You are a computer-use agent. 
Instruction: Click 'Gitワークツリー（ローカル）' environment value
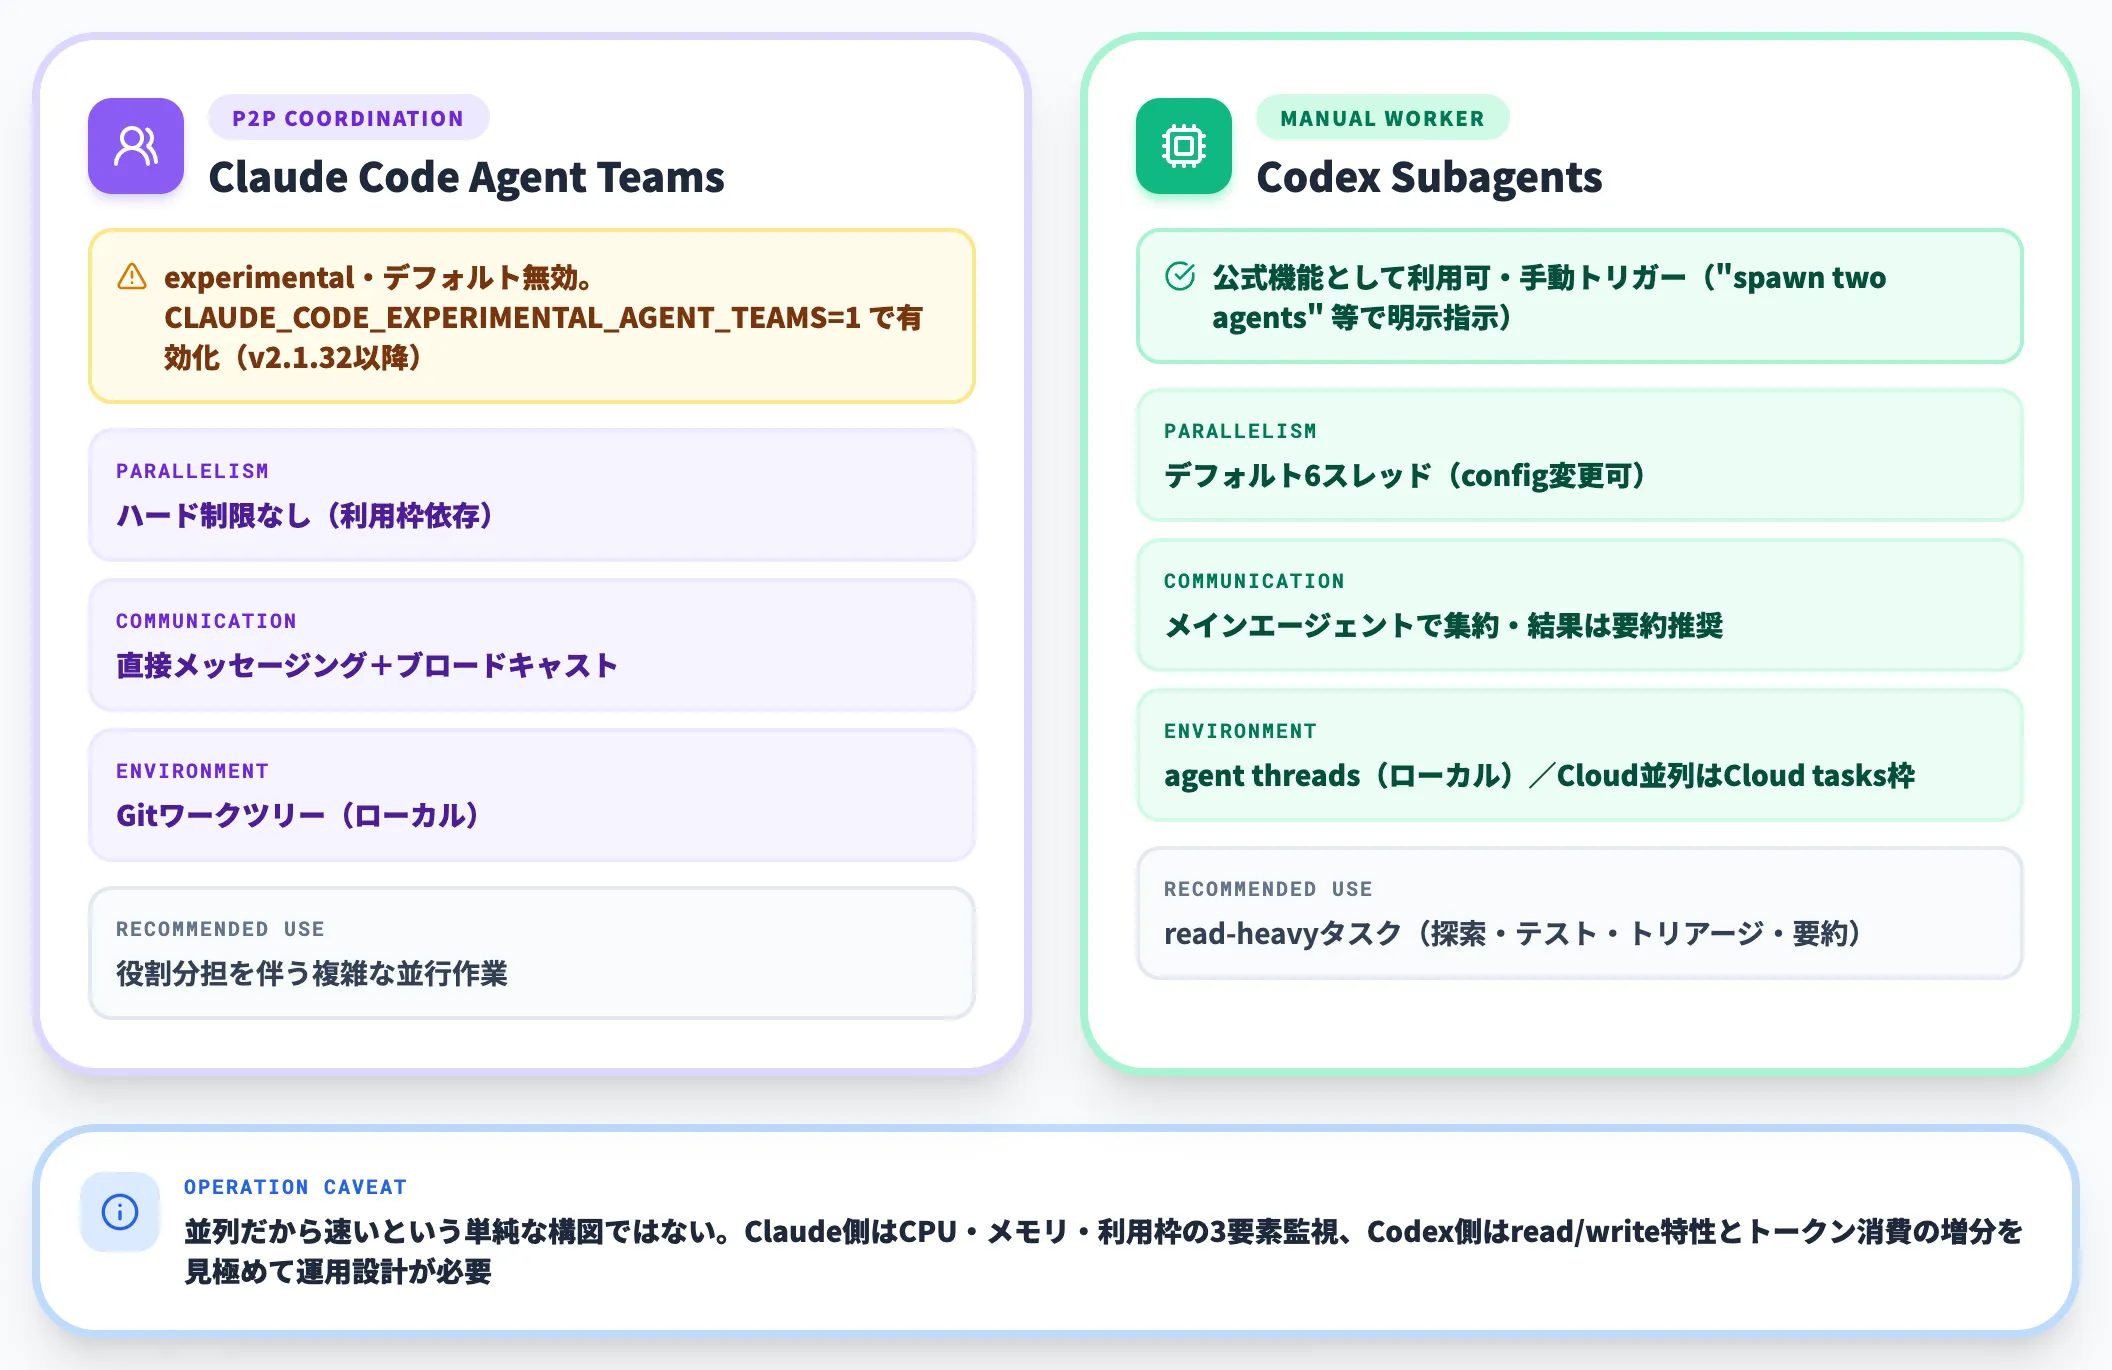pyautogui.click(x=298, y=816)
